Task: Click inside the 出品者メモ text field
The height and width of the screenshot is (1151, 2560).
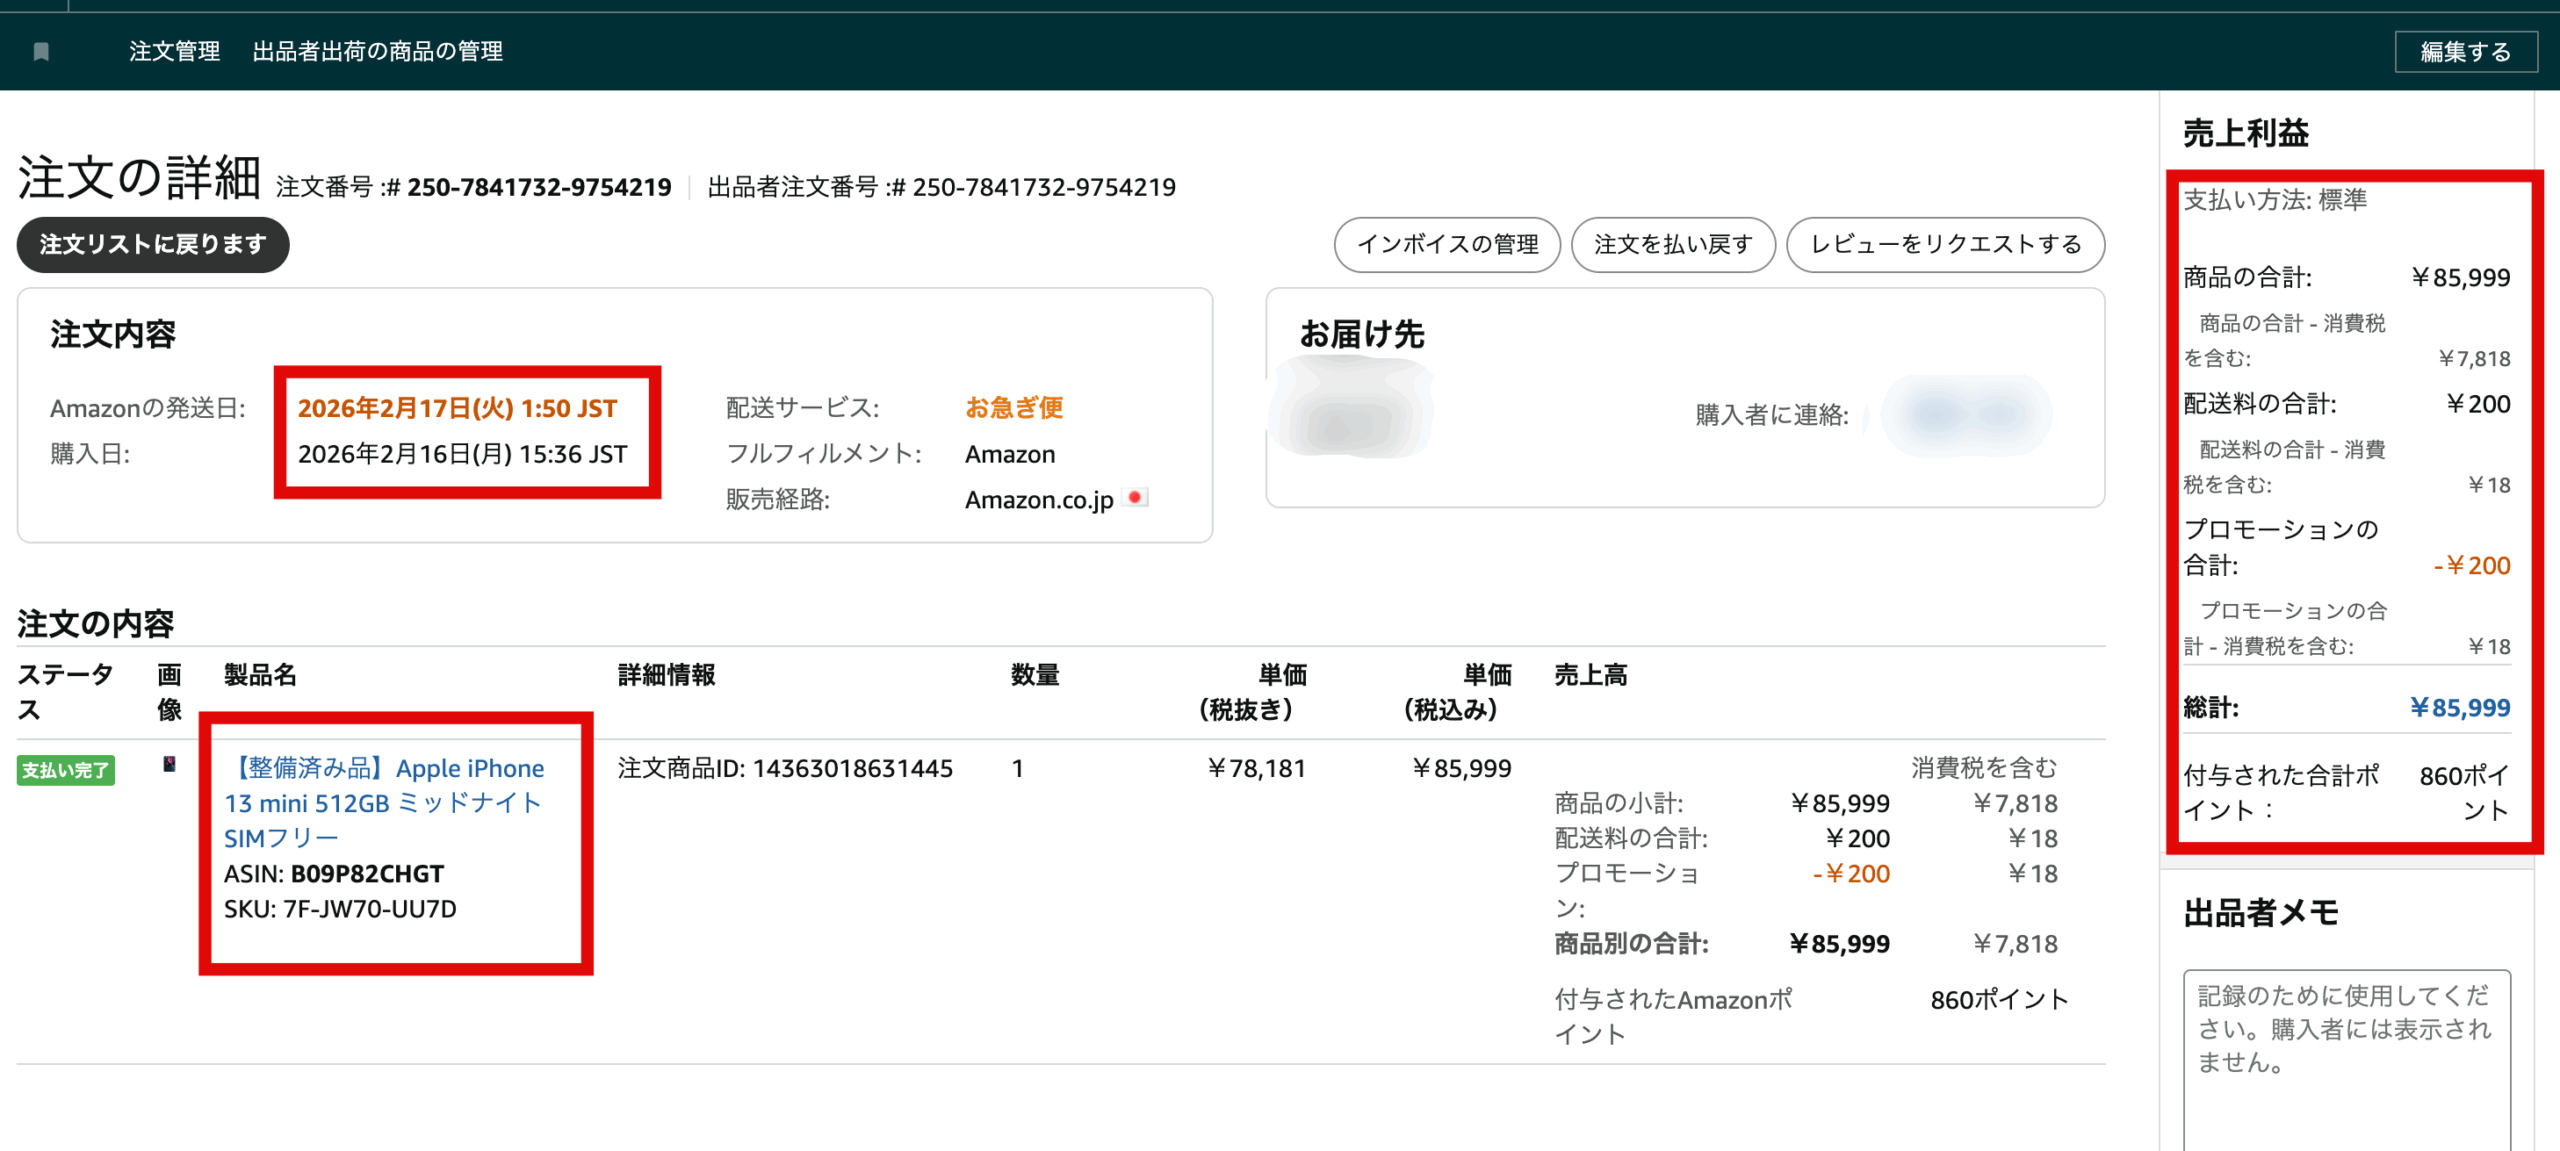Action: pos(2346,1060)
